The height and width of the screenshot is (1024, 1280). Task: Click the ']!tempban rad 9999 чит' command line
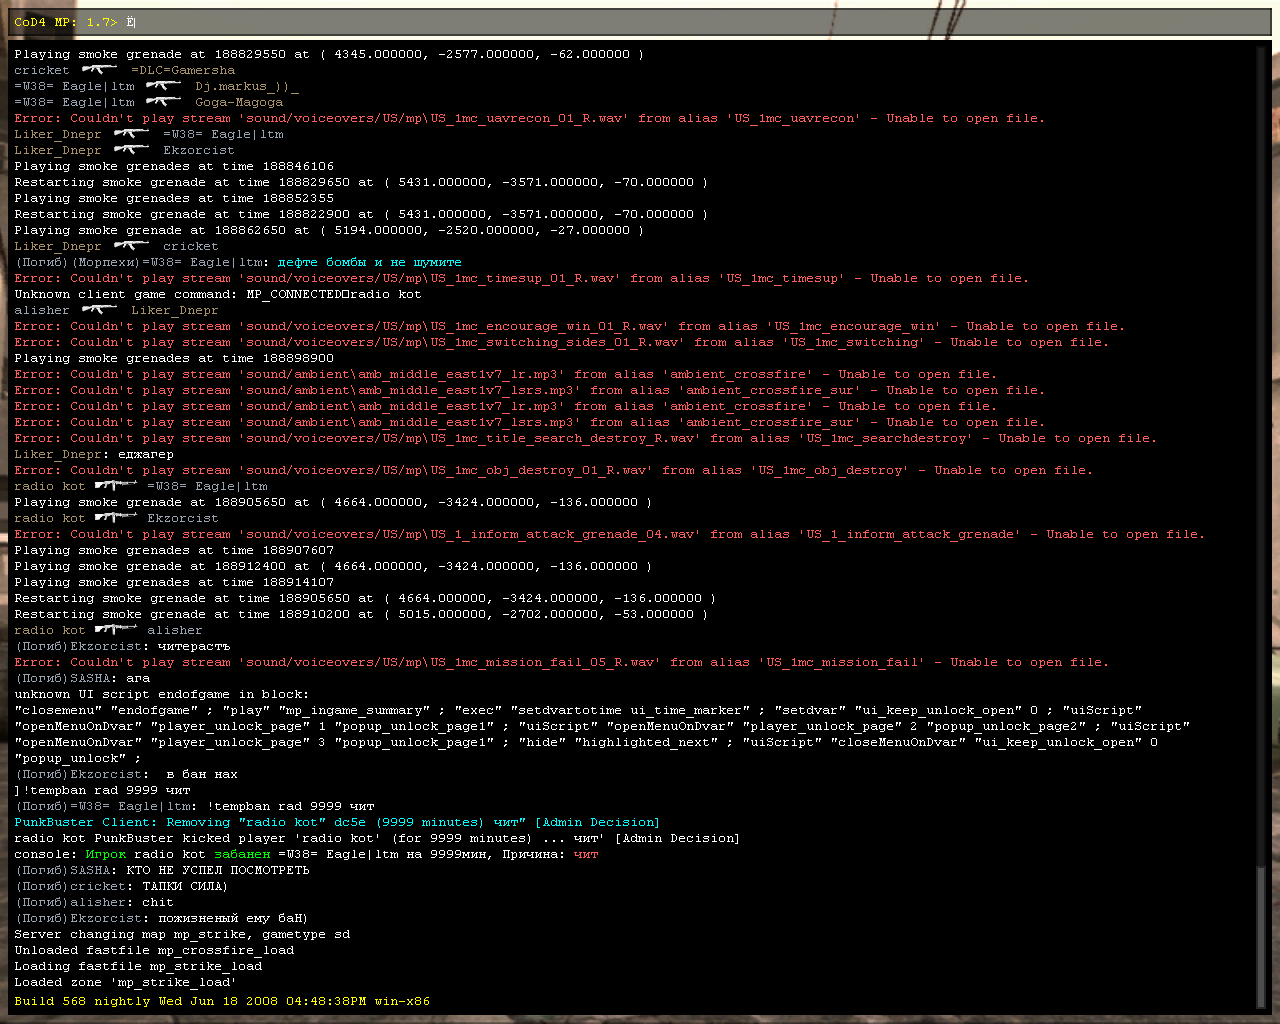pyautogui.click(x=102, y=790)
